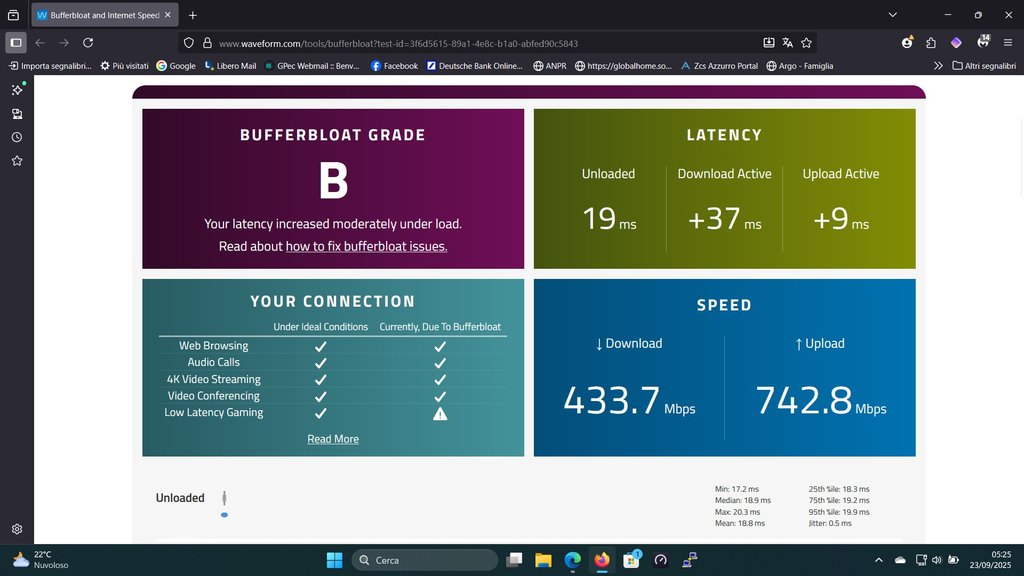Click the Read More link
The width and height of the screenshot is (1024, 576).
333,439
